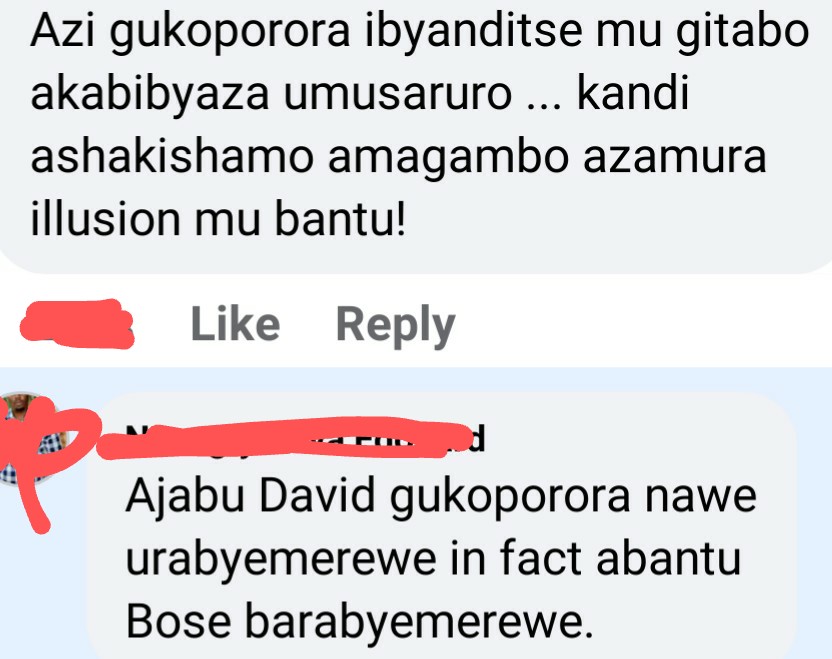The height and width of the screenshot is (659, 832).
Task: Click the word 'umusaruro' in first comment
Action: 398,94
